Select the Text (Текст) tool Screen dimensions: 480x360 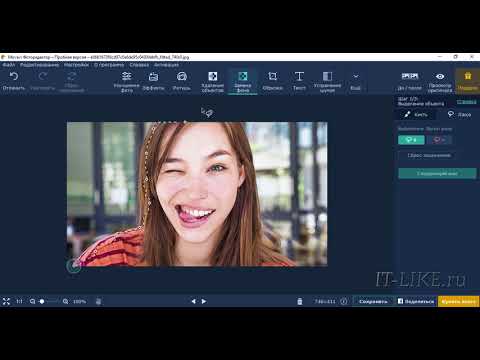[x=299, y=81]
